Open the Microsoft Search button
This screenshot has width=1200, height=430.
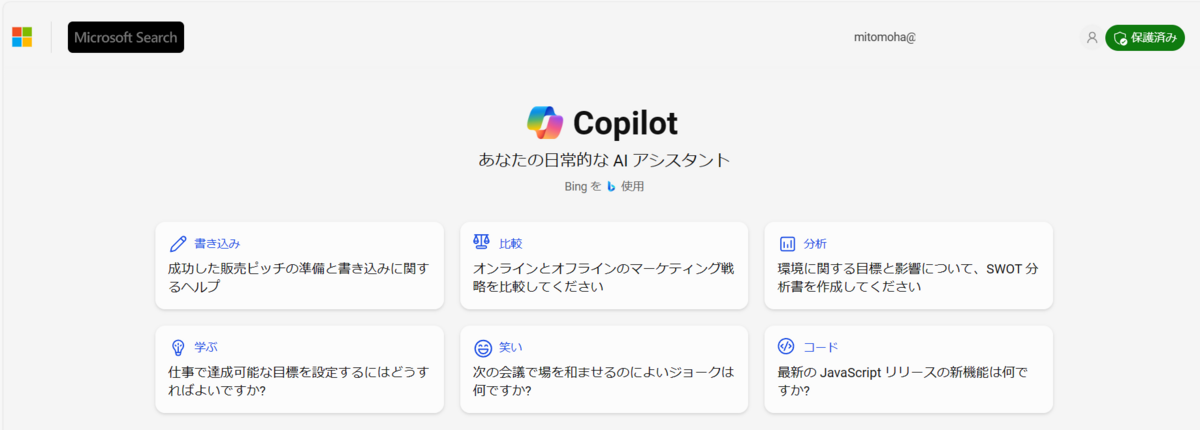tap(126, 37)
